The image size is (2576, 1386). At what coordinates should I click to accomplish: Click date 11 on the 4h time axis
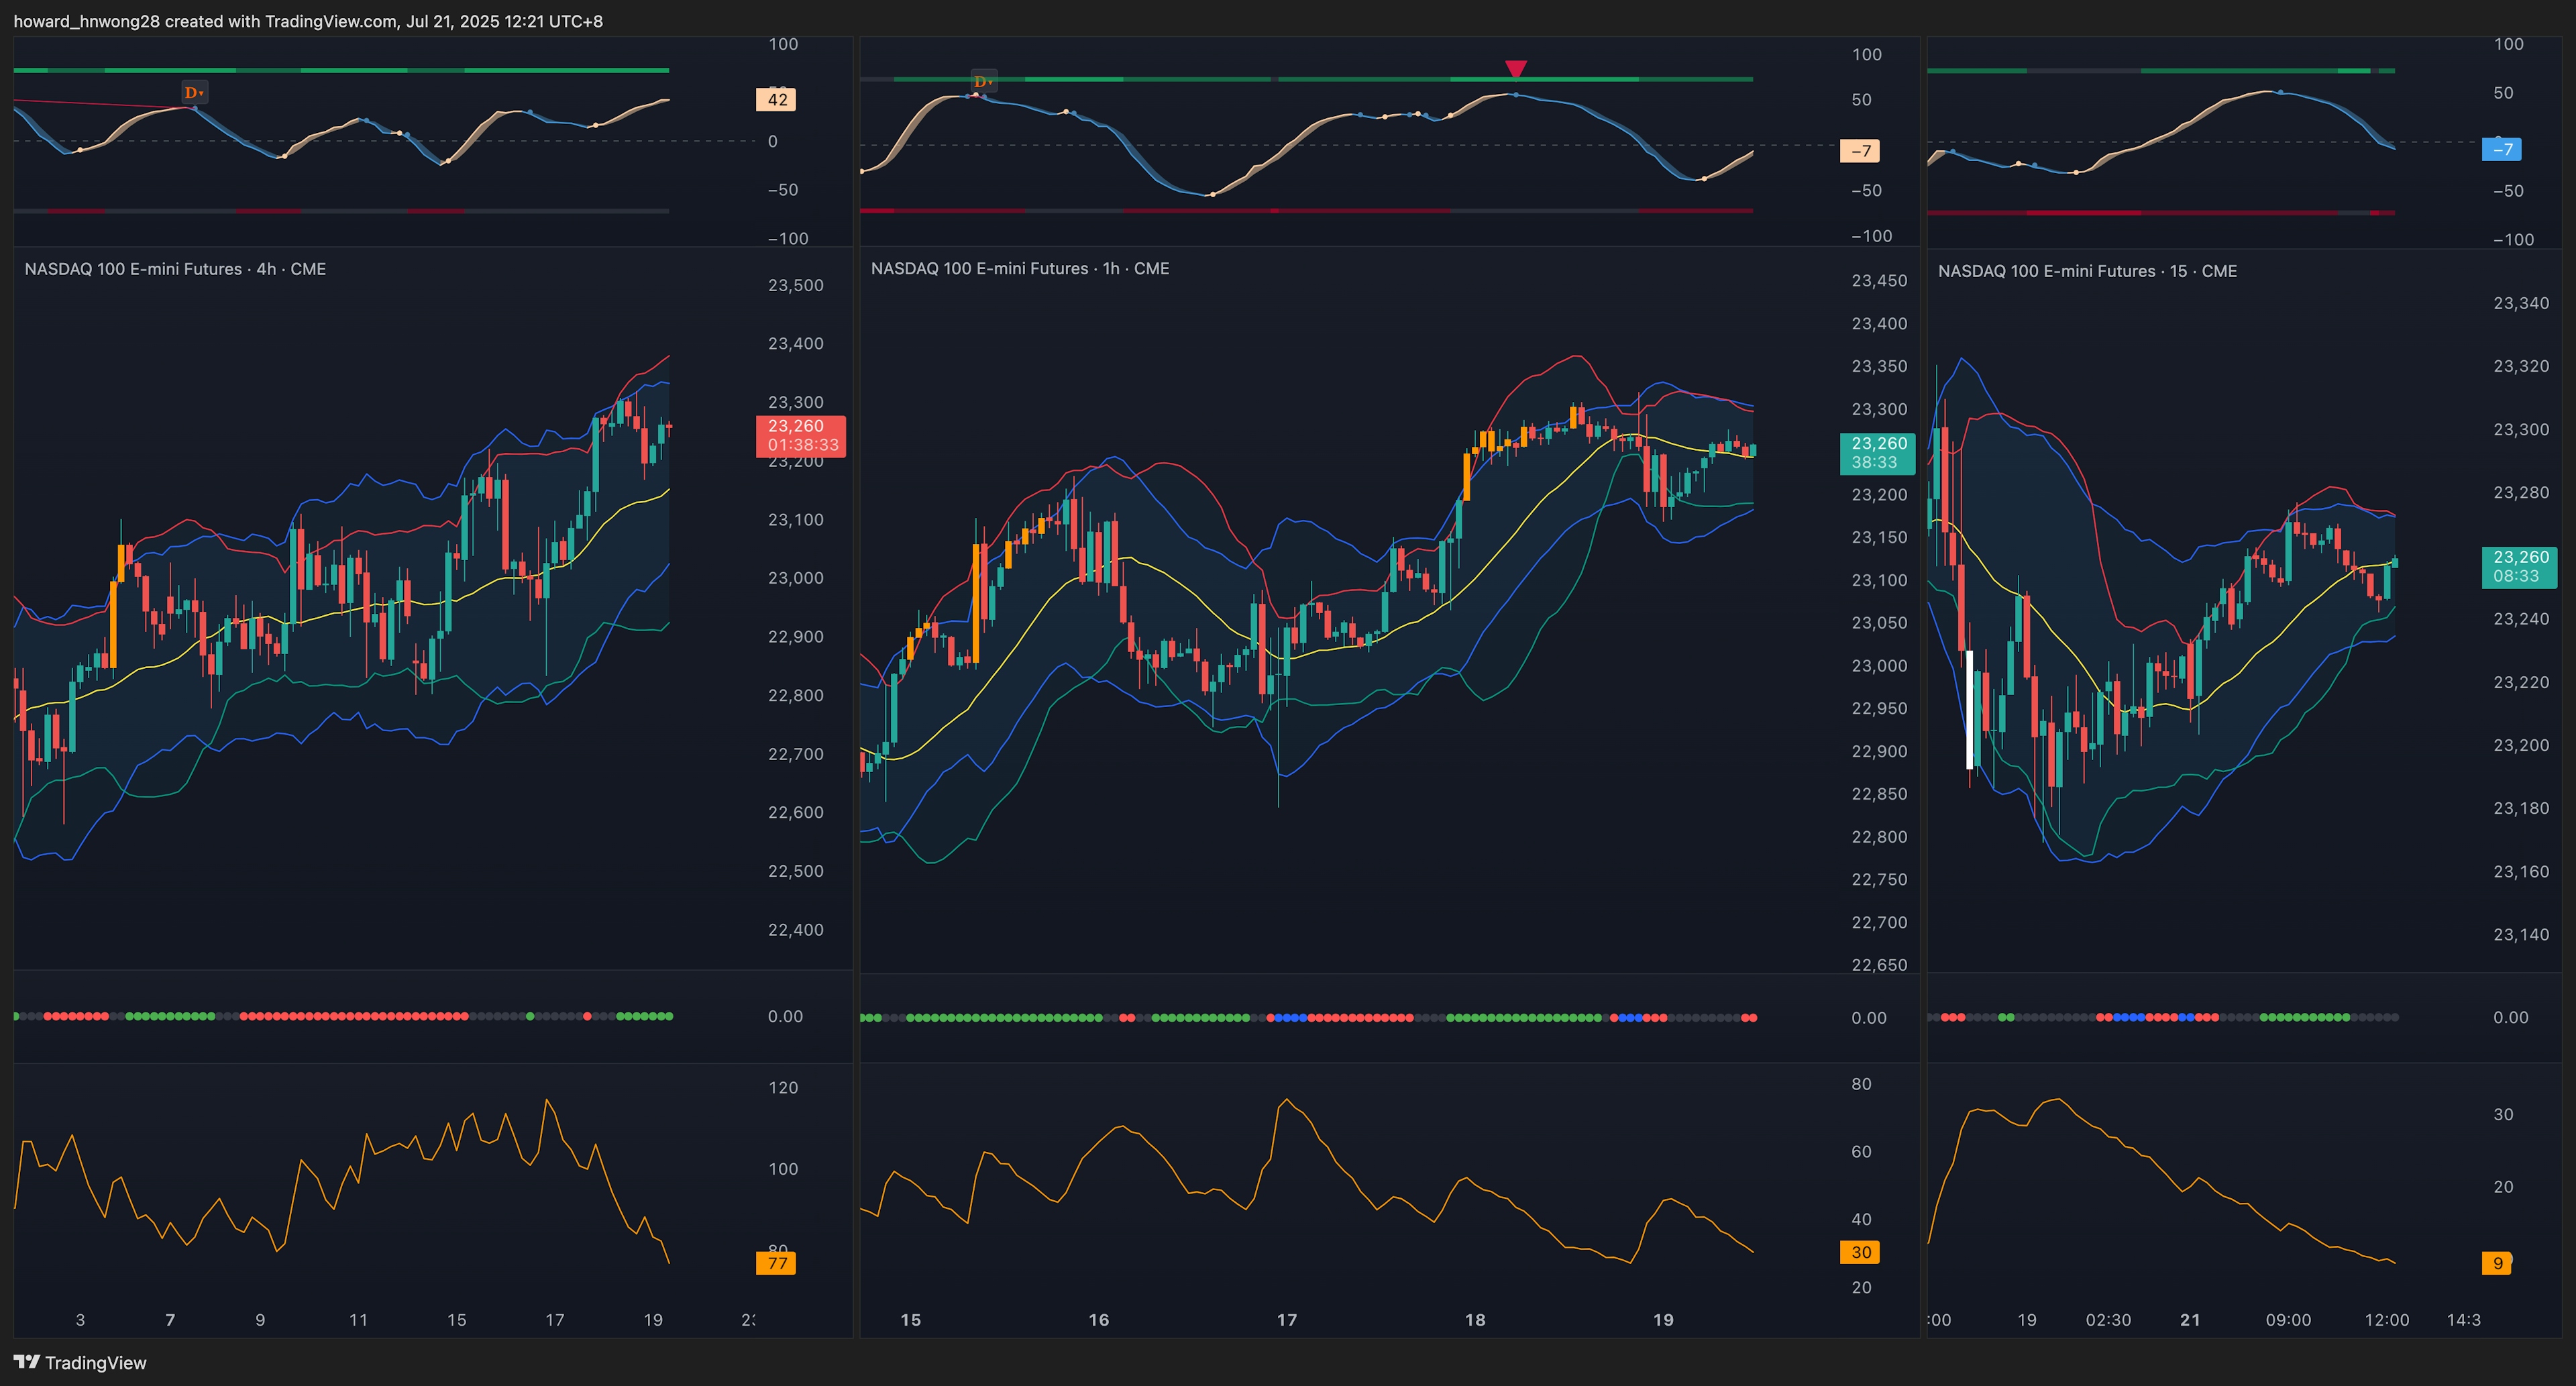tap(358, 1320)
